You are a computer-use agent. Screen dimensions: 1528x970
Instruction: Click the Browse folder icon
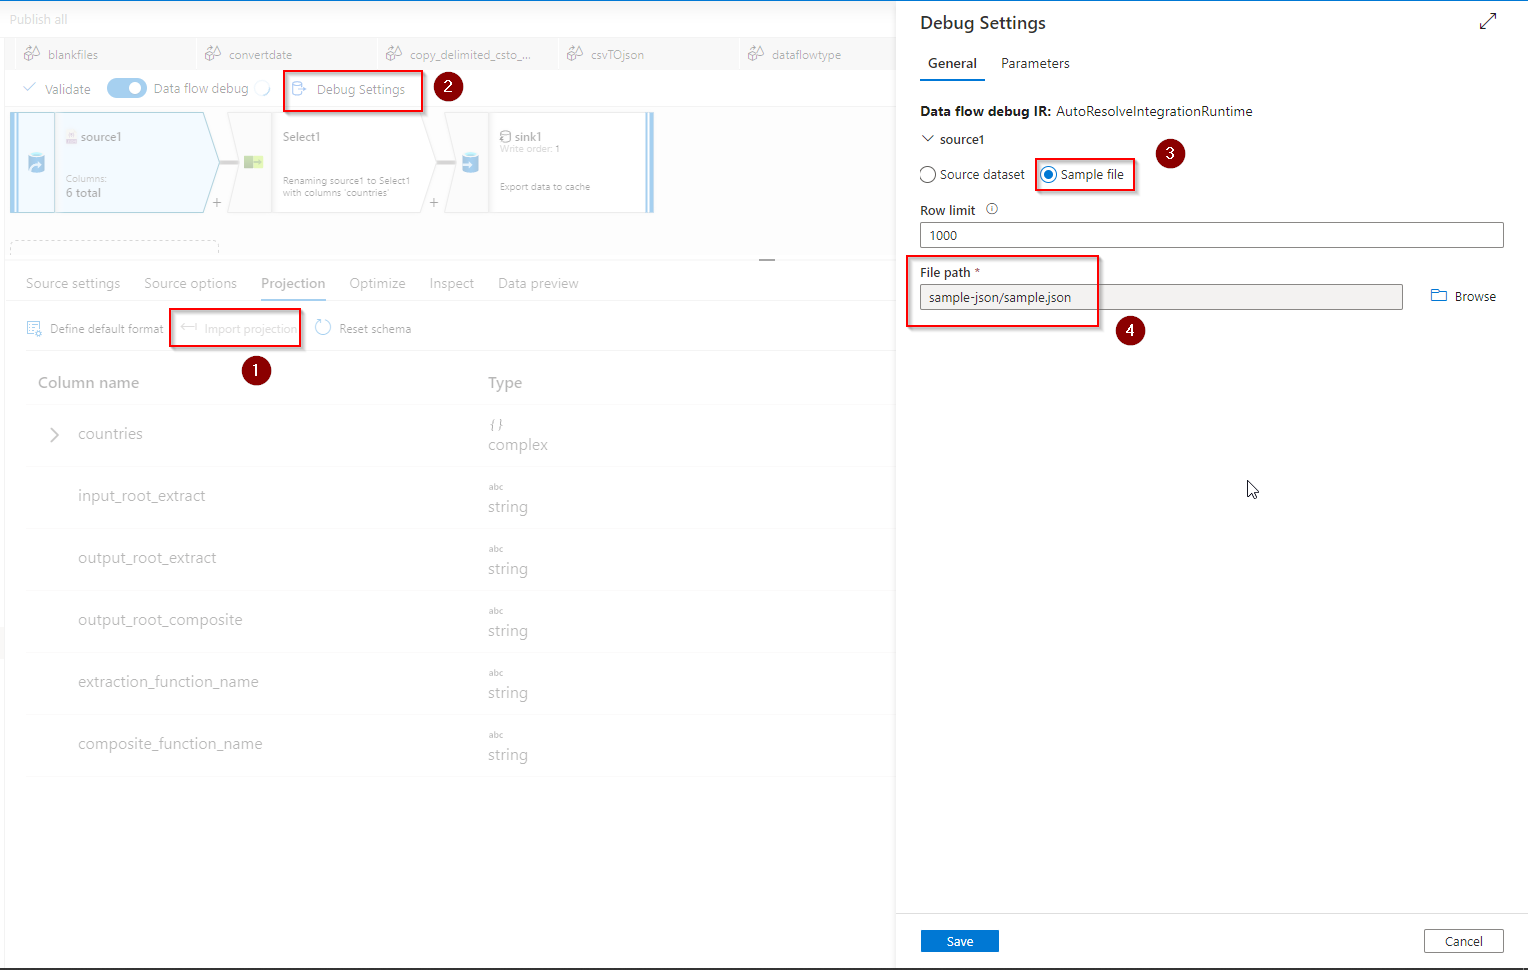[x=1439, y=296]
